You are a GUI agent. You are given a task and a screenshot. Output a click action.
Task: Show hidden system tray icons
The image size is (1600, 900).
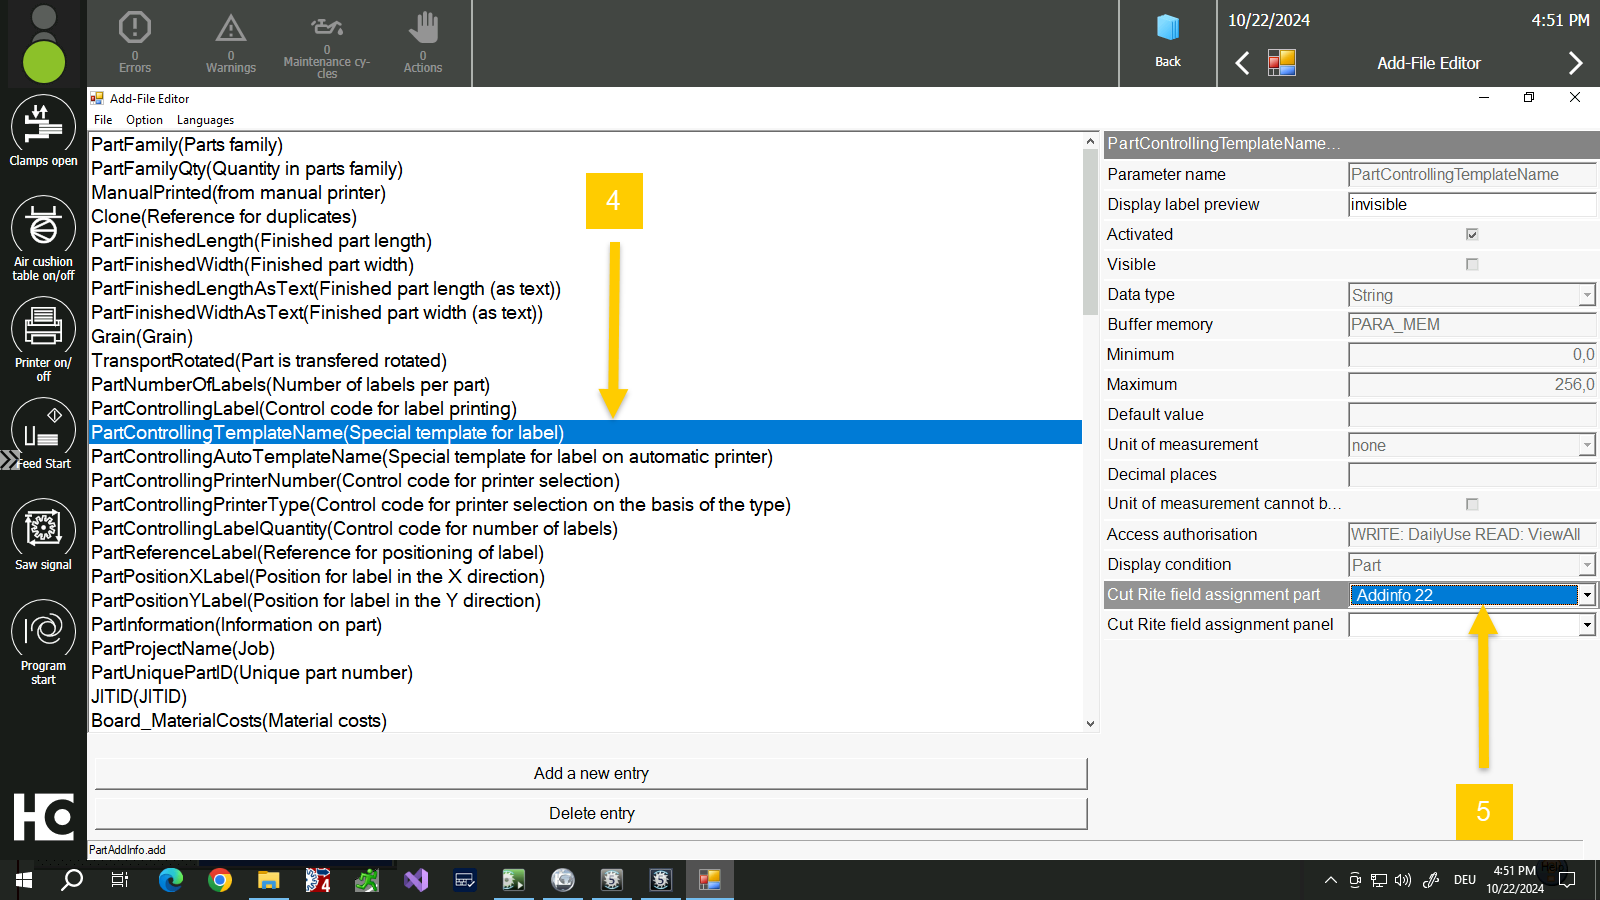pyautogui.click(x=1330, y=880)
